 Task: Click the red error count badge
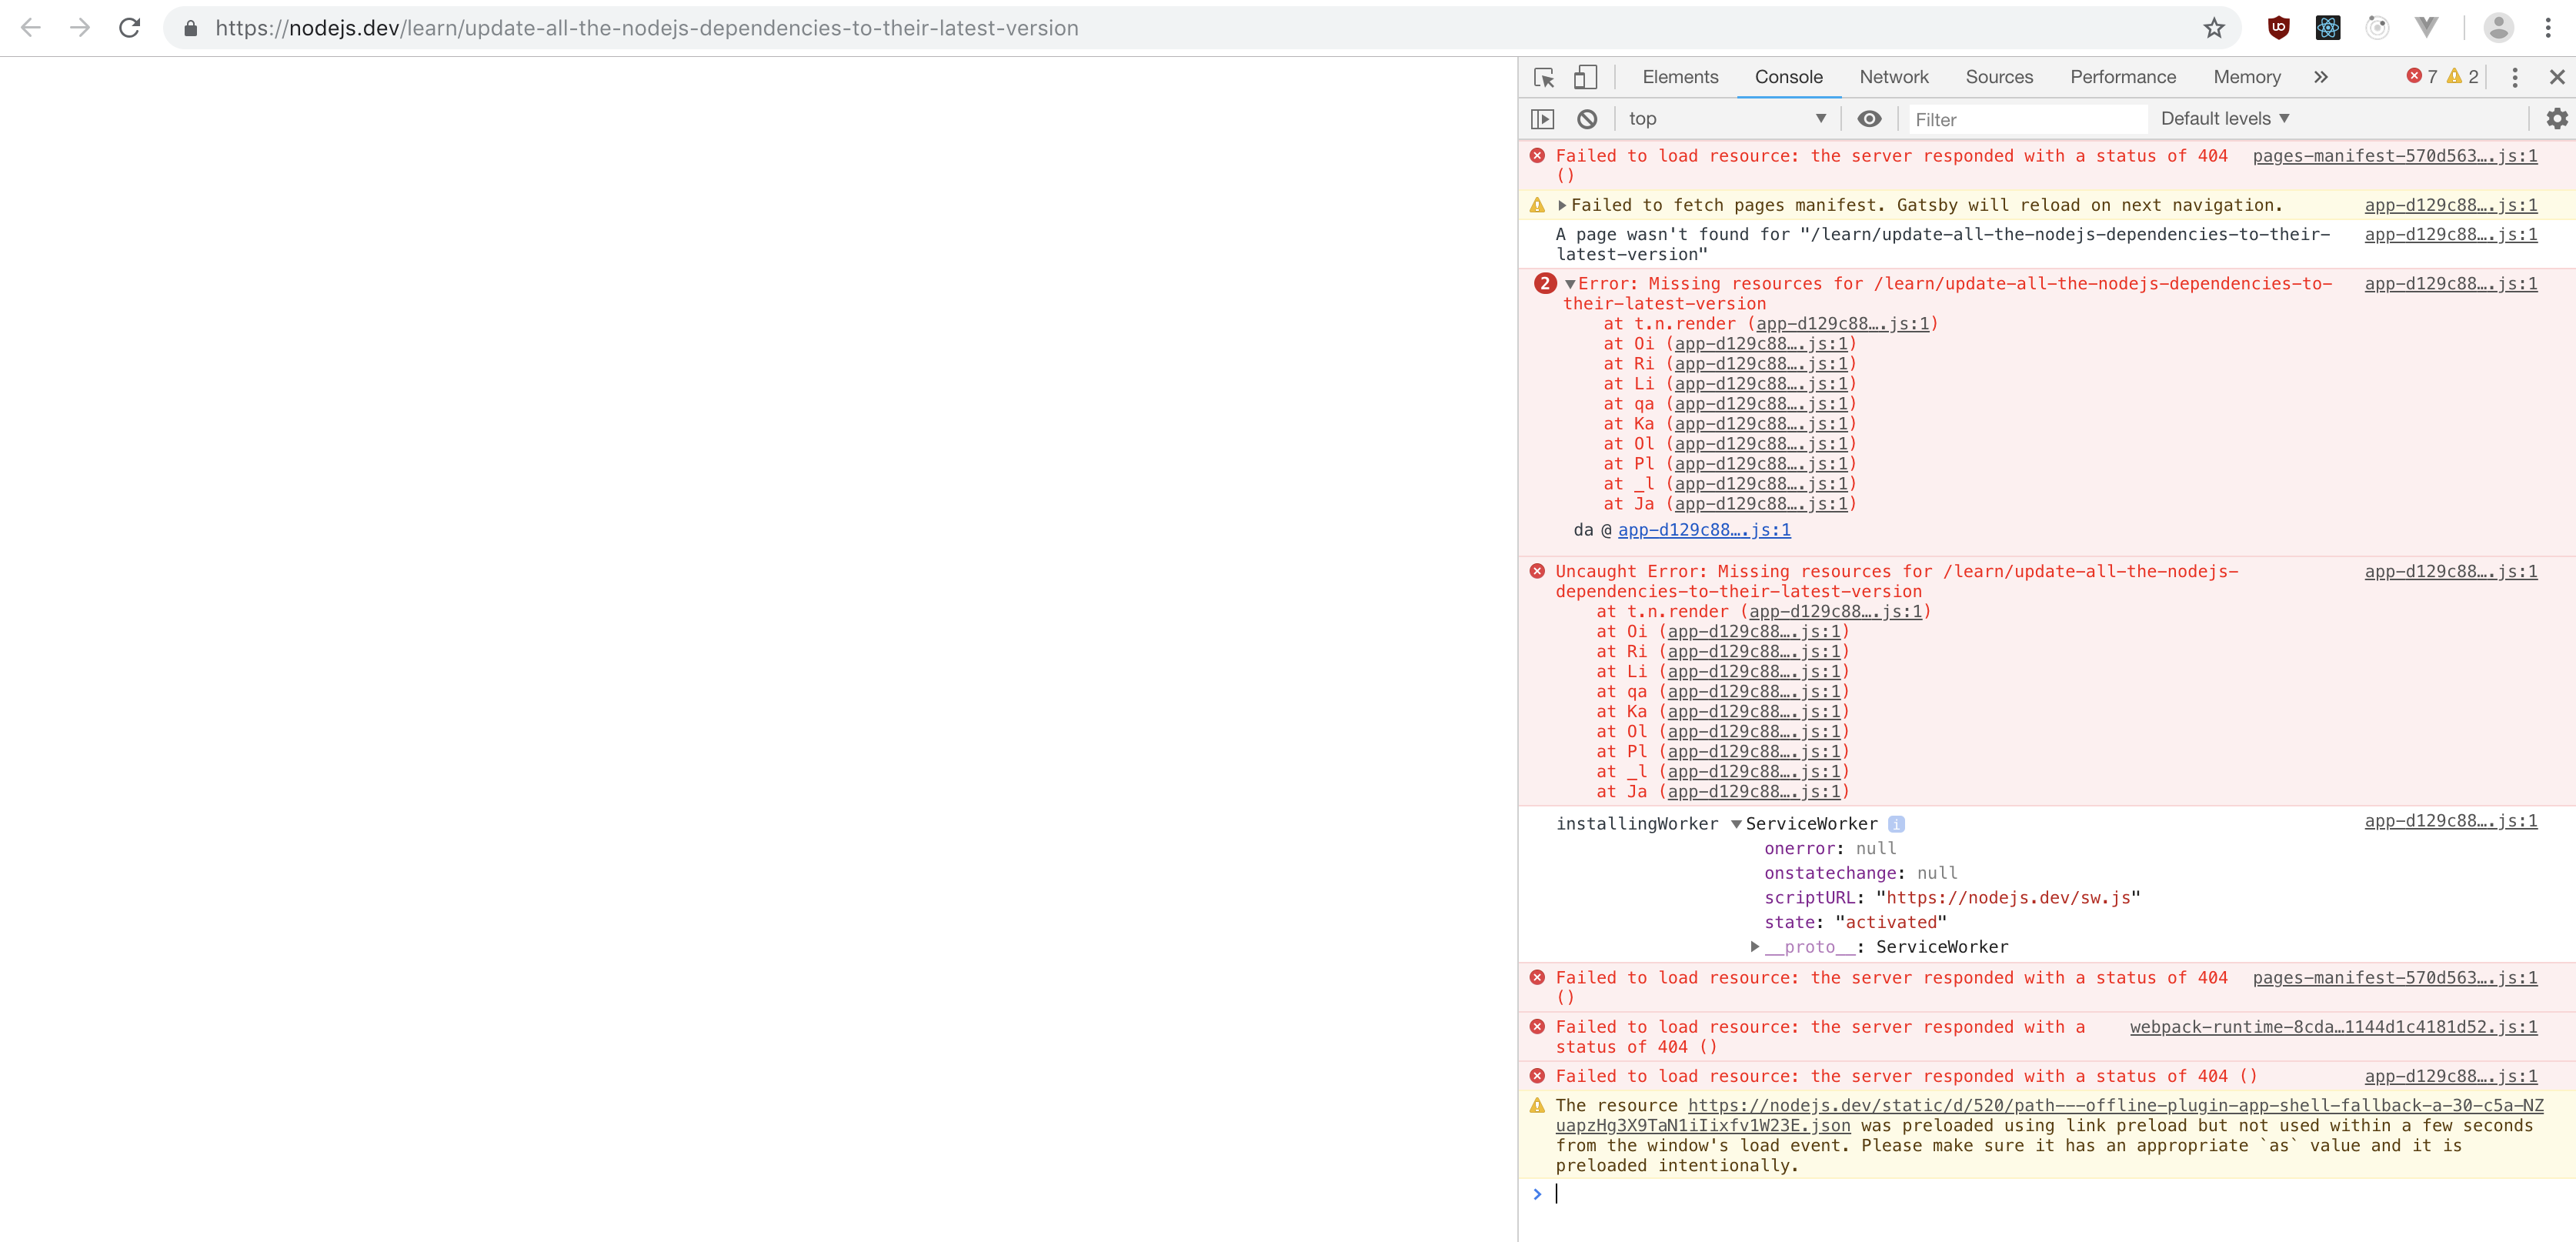tap(2421, 77)
